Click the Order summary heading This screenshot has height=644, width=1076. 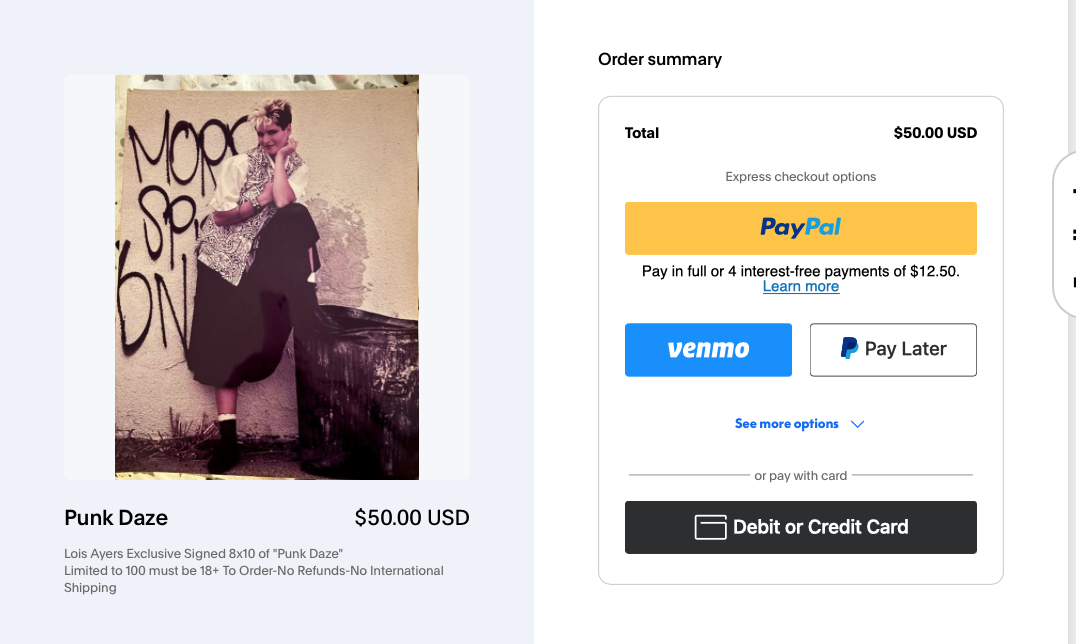click(659, 60)
